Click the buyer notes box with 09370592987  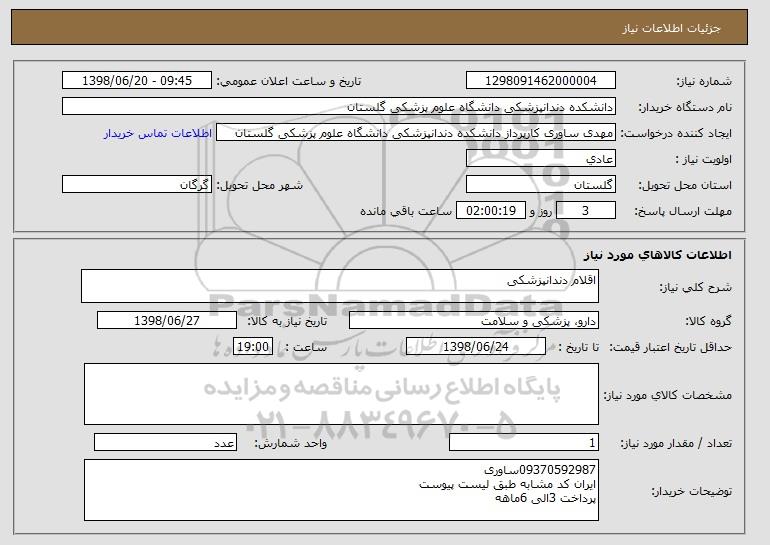click(341, 490)
